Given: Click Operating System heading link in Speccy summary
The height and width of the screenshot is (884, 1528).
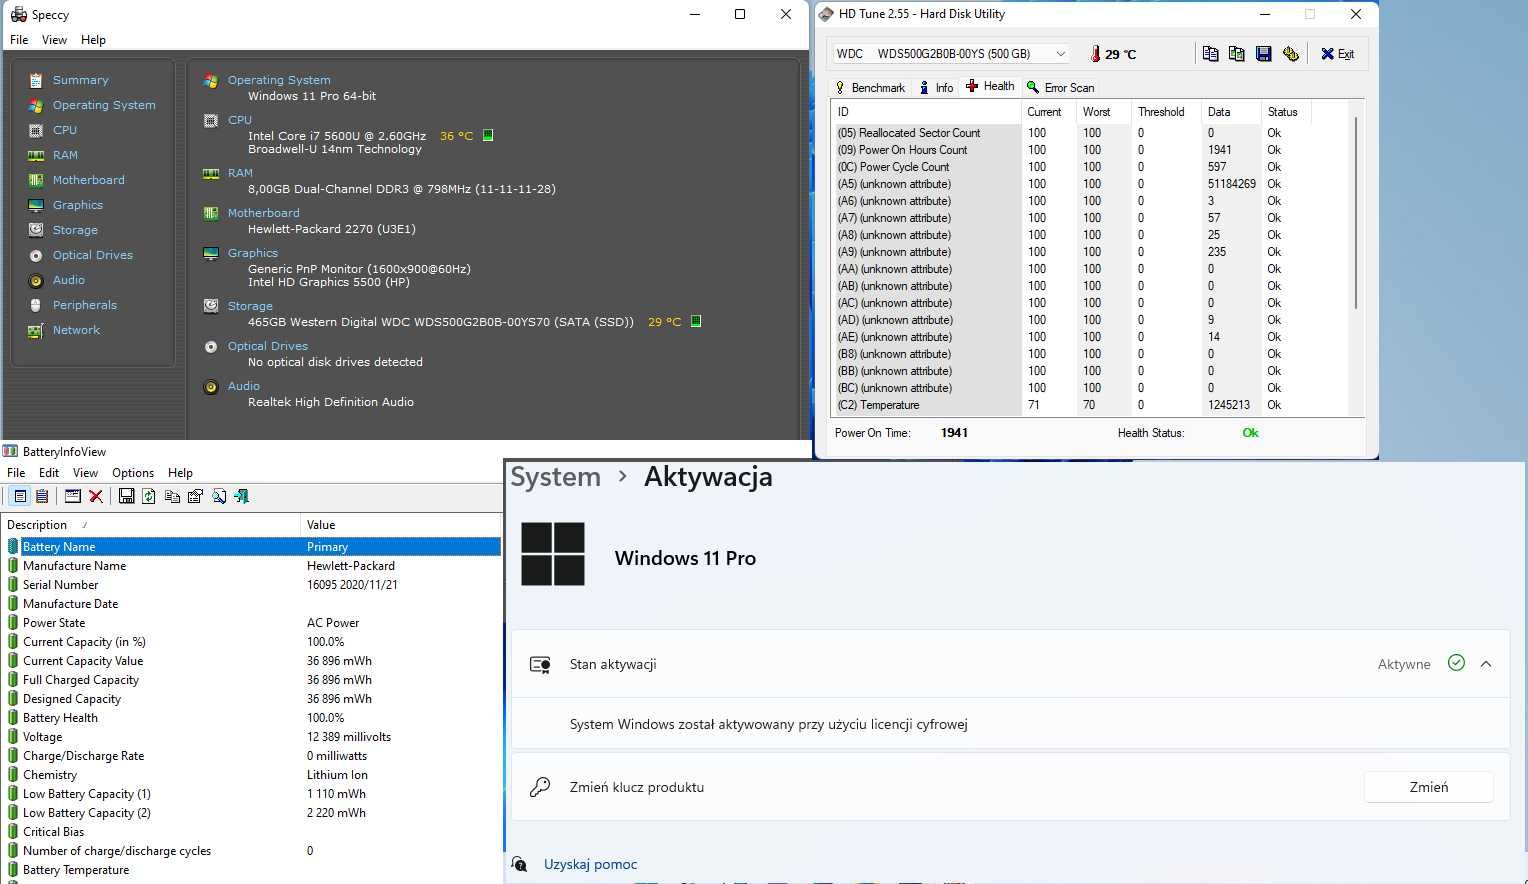Looking at the screenshot, I should 279,80.
